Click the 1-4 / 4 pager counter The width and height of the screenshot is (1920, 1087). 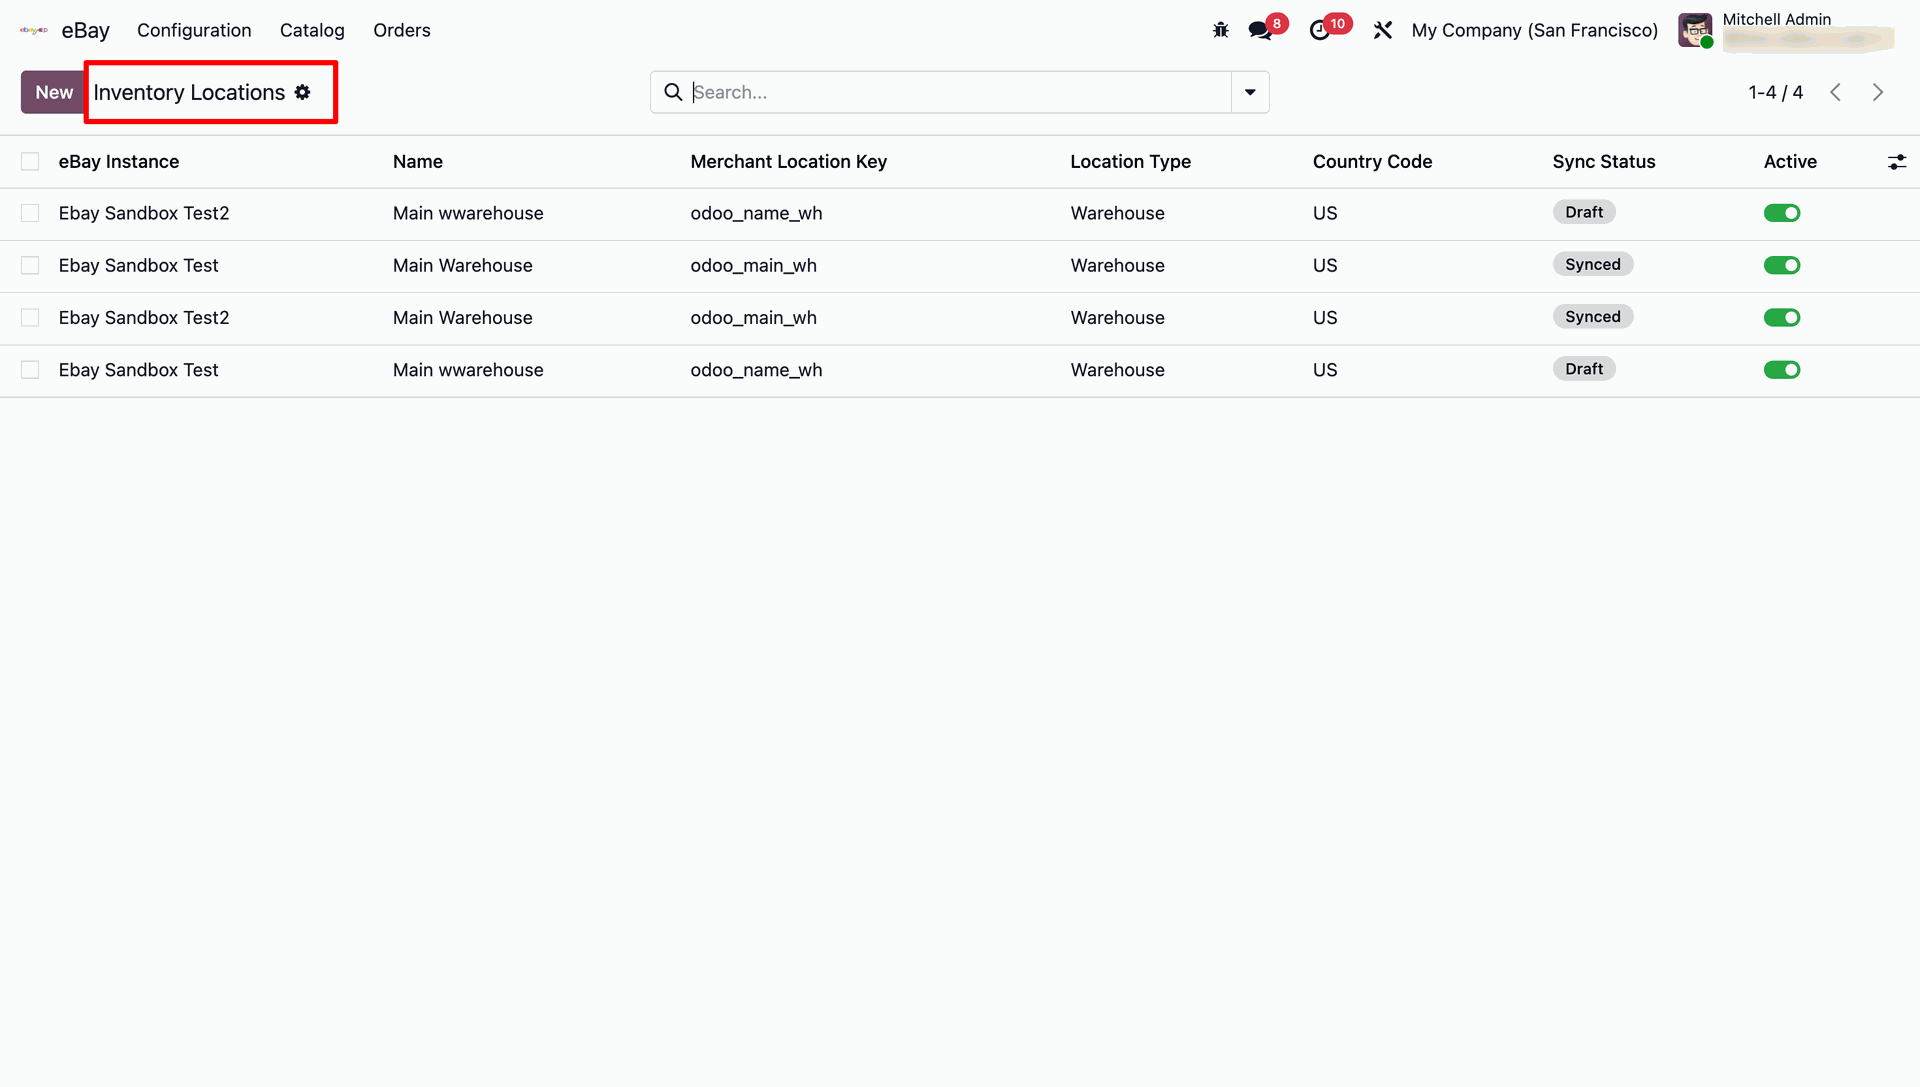tap(1775, 92)
